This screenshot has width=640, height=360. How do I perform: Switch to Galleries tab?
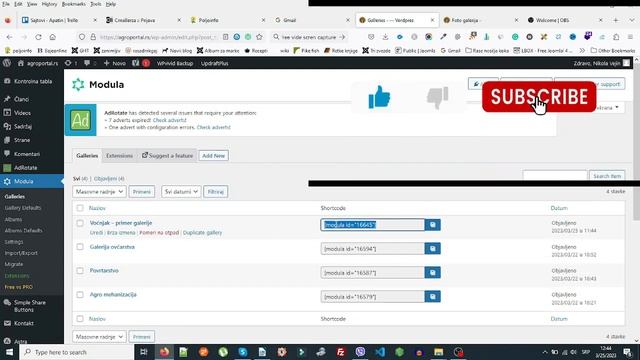[87, 156]
